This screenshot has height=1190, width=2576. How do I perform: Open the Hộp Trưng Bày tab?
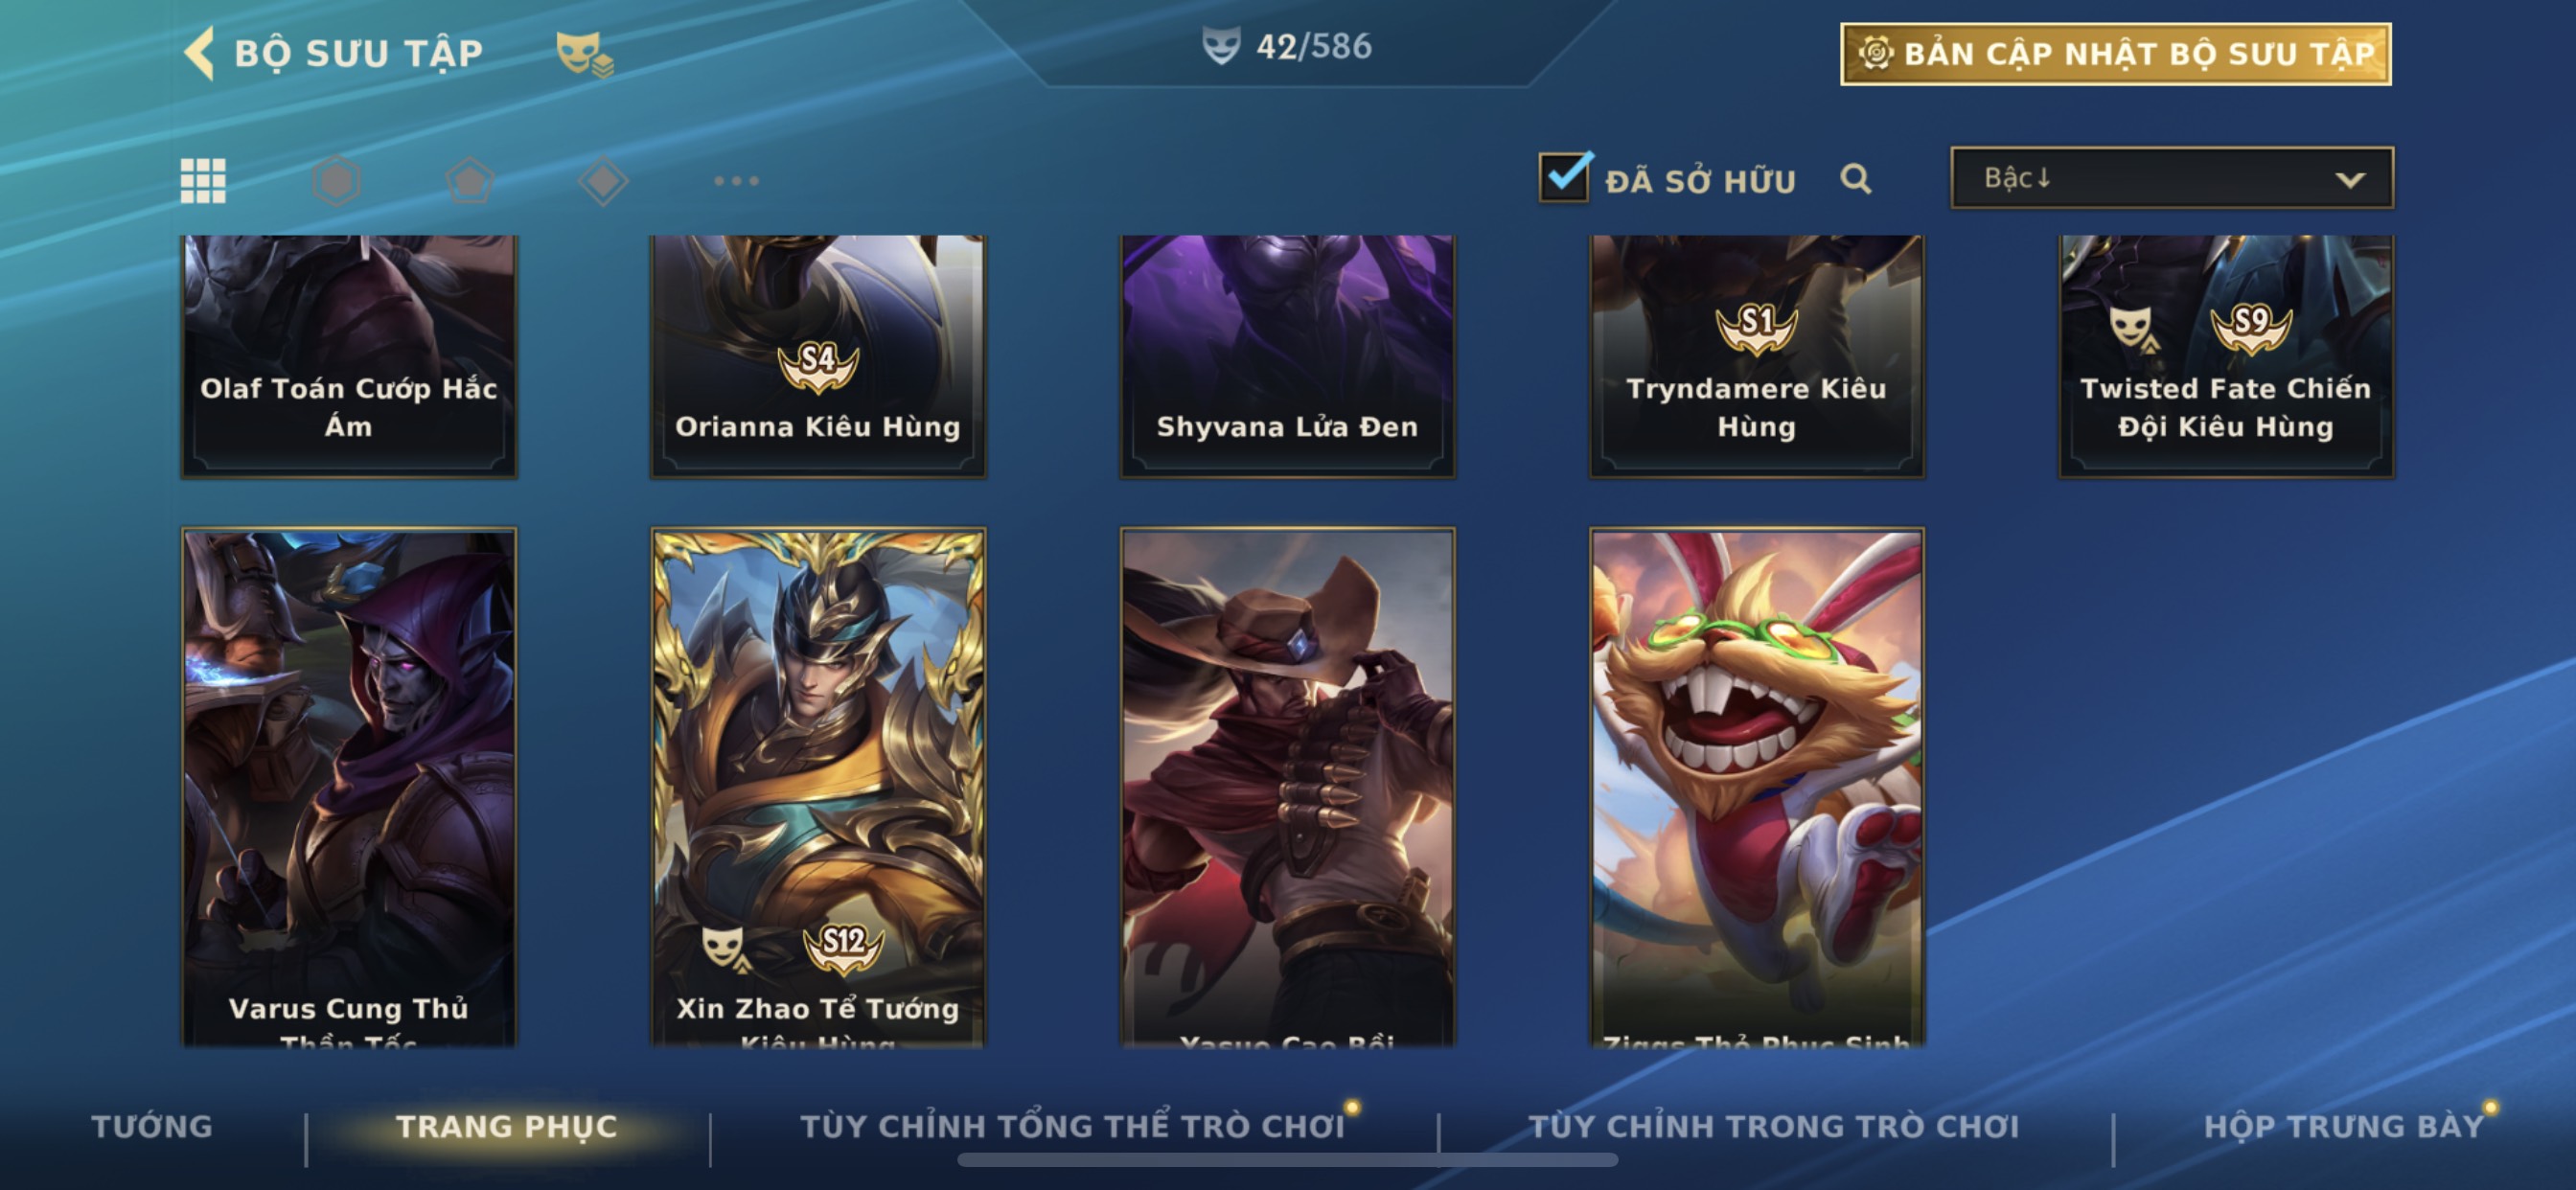coord(2344,1127)
